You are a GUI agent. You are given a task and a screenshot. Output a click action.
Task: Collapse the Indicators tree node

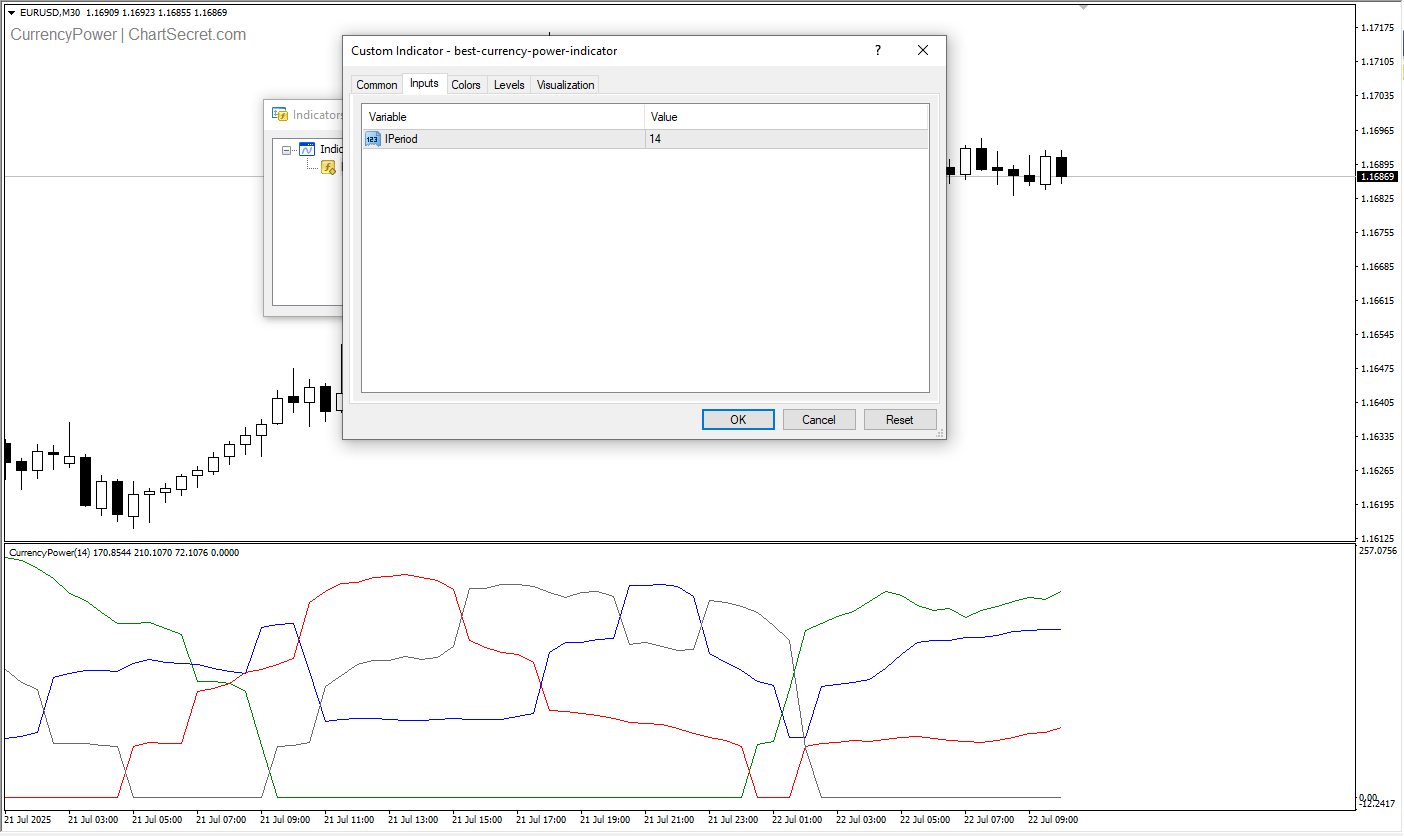pos(287,150)
